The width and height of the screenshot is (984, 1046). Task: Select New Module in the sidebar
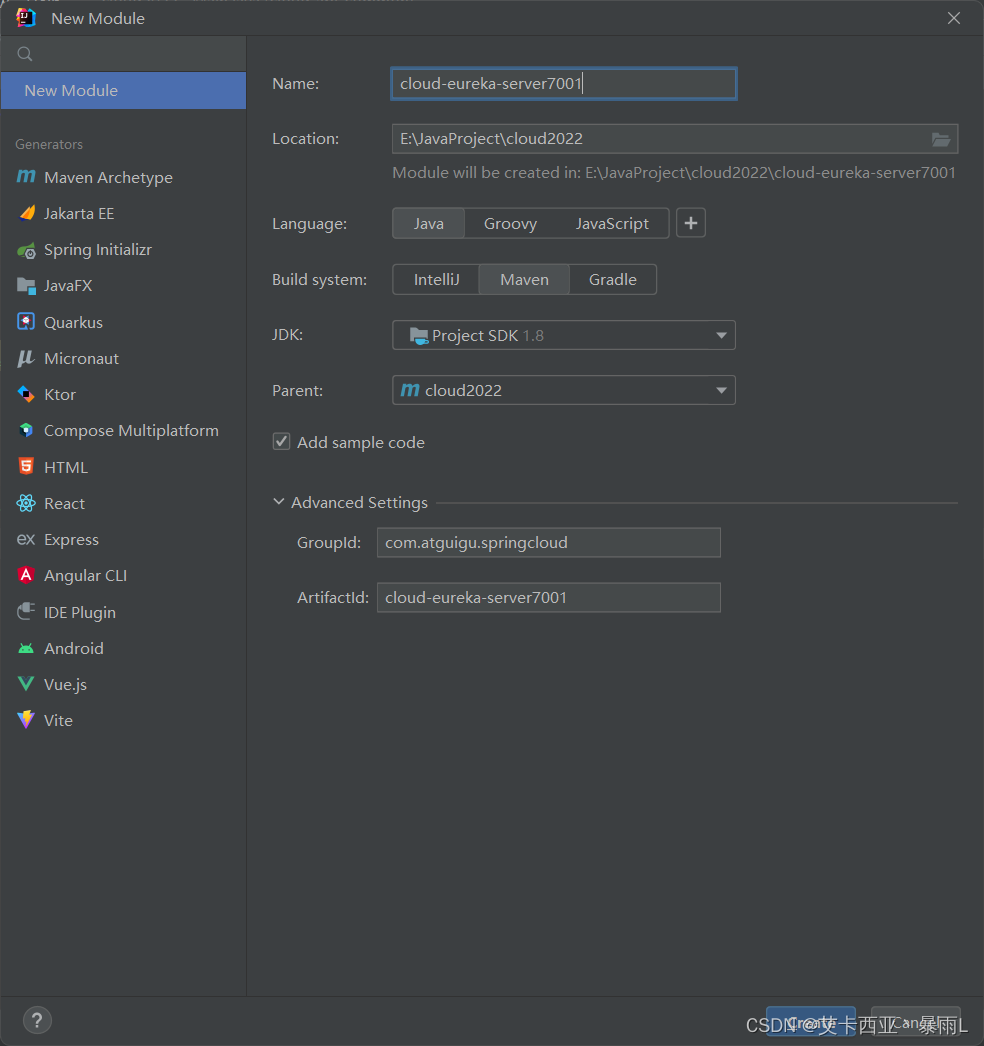click(x=123, y=91)
